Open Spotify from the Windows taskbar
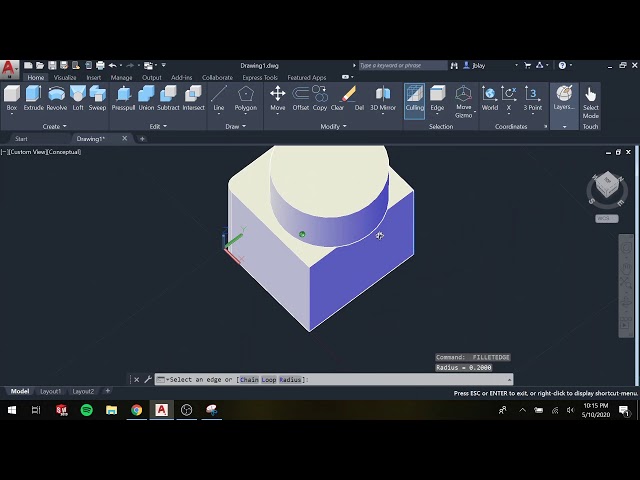This screenshot has width=640, height=480. (x=87, y=410)
